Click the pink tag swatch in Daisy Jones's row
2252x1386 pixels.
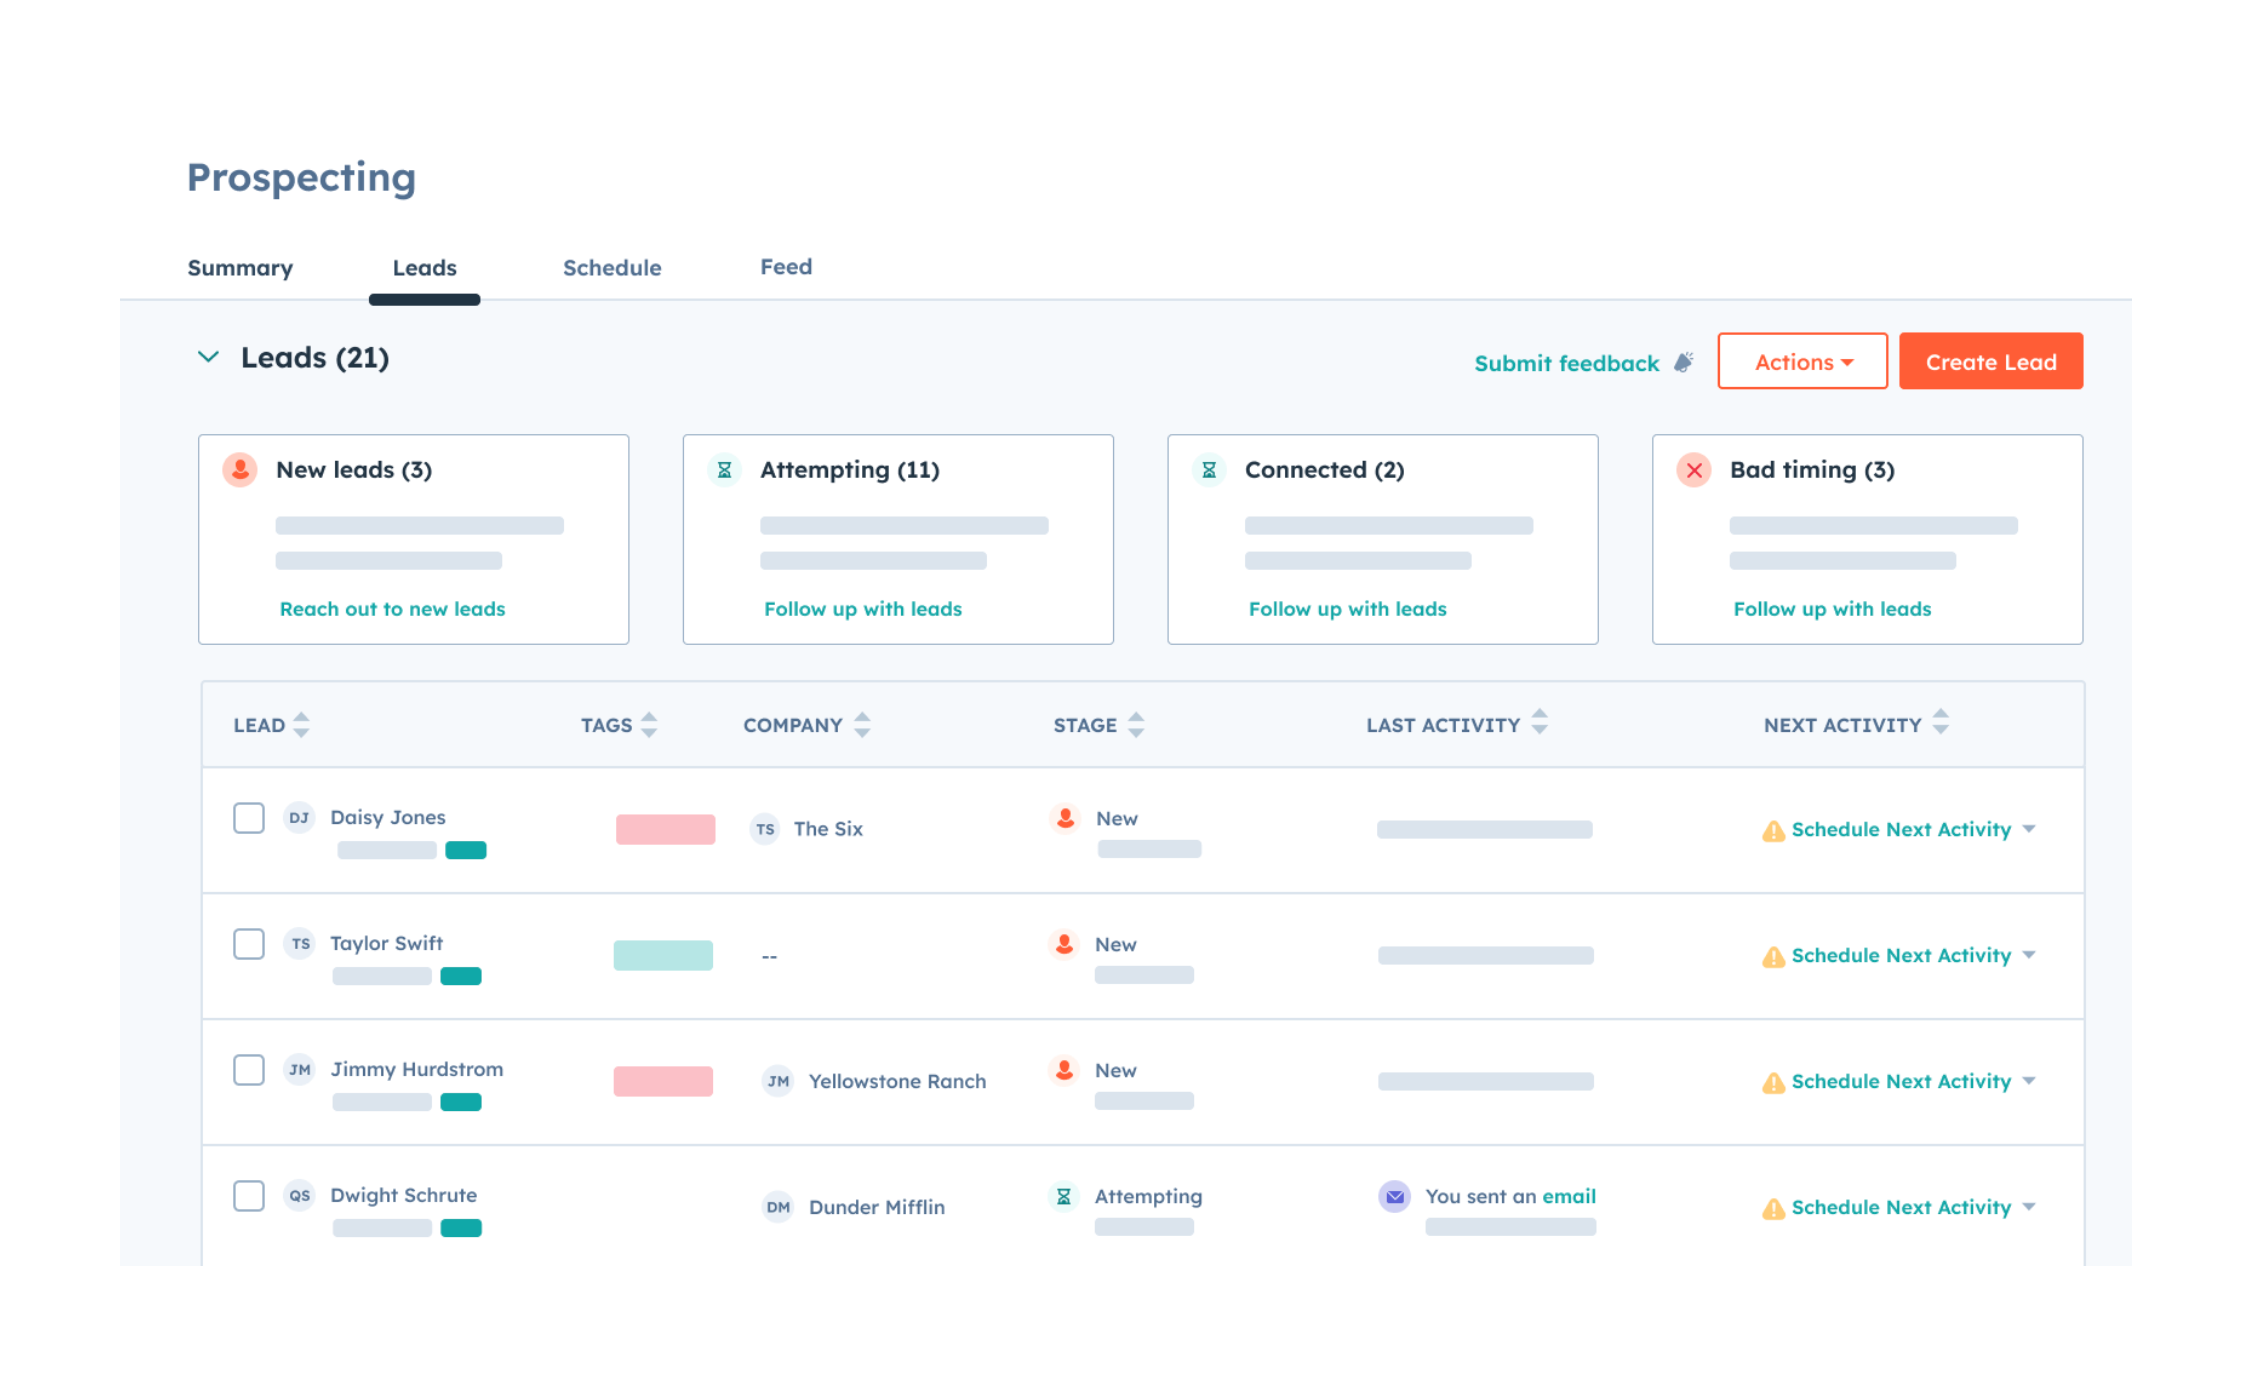click(x=664, y=829)
